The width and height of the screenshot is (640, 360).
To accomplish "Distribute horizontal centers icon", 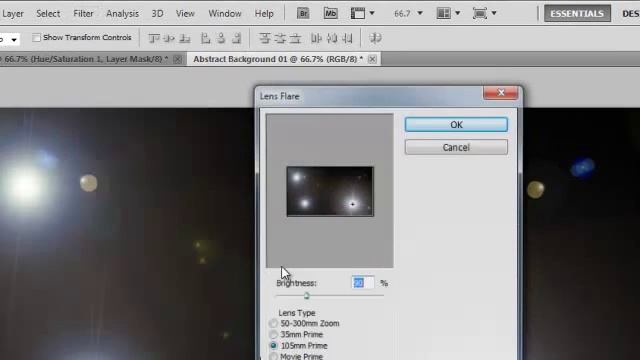I will pos(332,38).
